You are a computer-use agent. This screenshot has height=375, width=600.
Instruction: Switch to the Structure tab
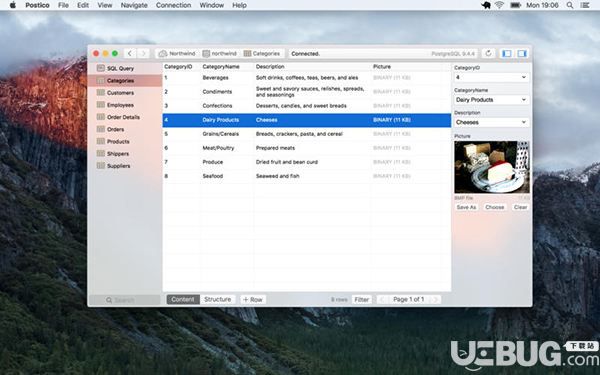[217, 299]
